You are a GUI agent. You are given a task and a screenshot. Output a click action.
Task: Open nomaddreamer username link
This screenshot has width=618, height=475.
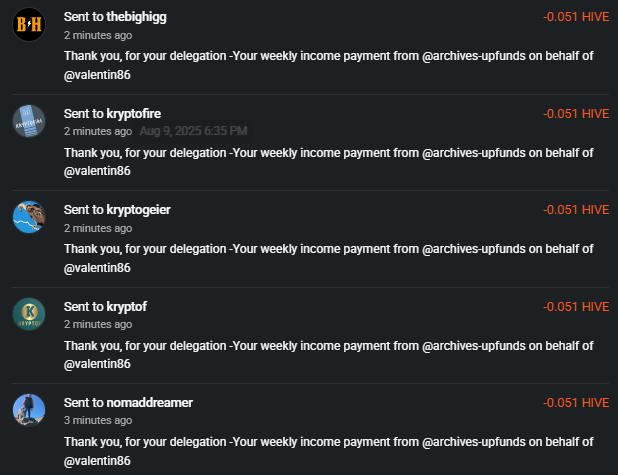(x=149, y=402)
